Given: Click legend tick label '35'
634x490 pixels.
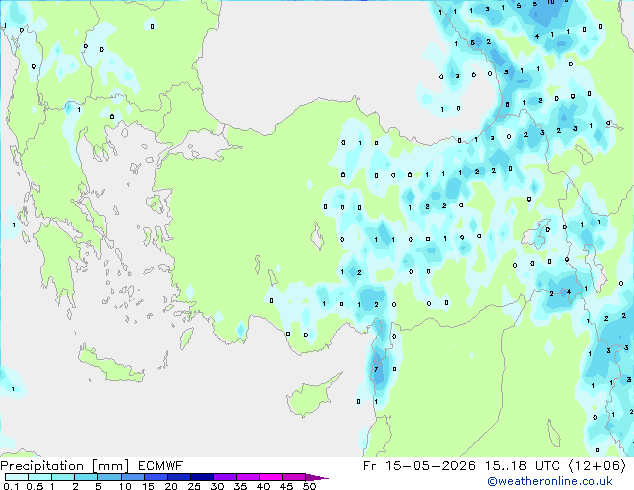Looking at the screenshot, I should tap(240, 486).
